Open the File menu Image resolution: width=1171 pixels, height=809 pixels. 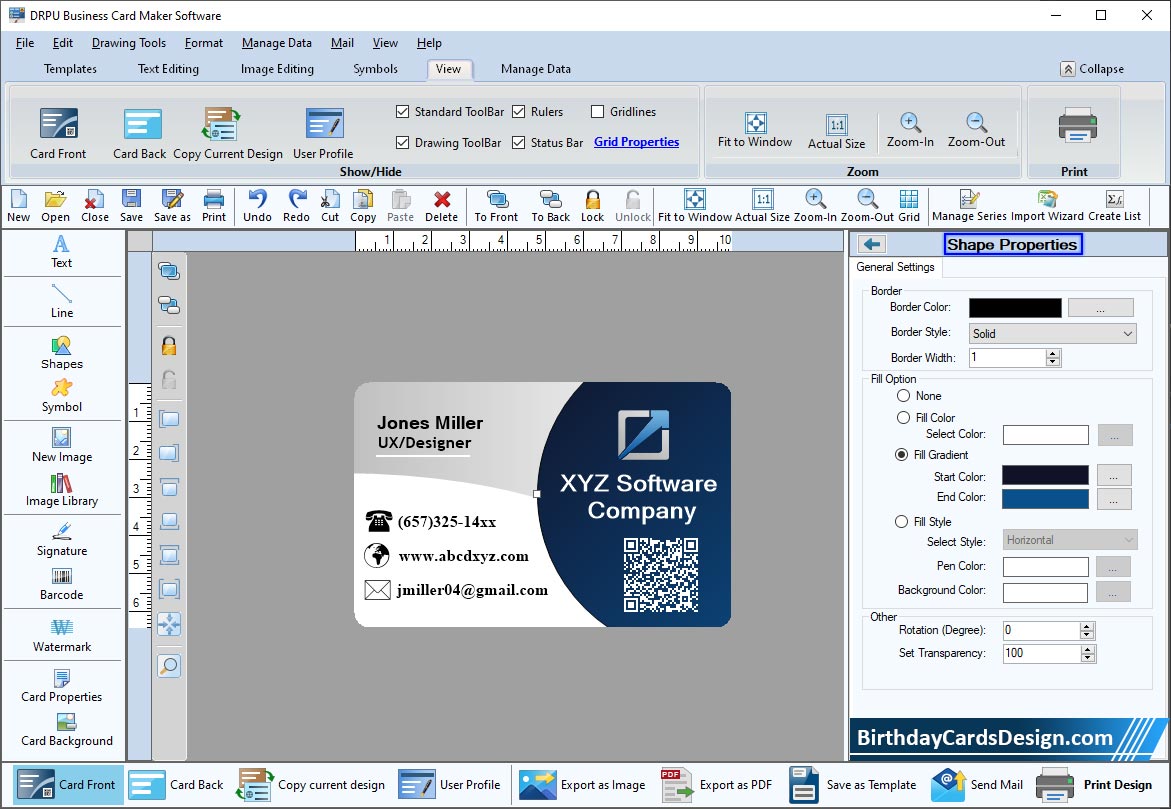point(25,43)
